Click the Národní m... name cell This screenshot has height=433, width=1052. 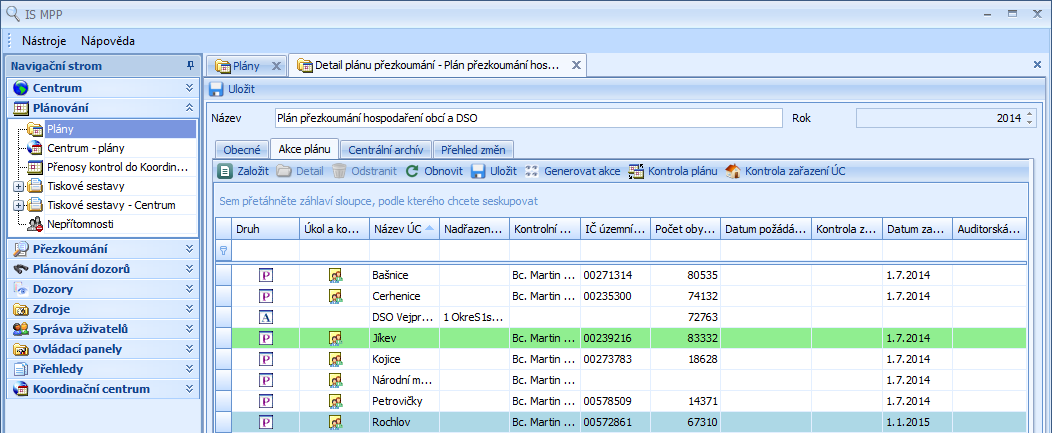(x=405, y=380)
